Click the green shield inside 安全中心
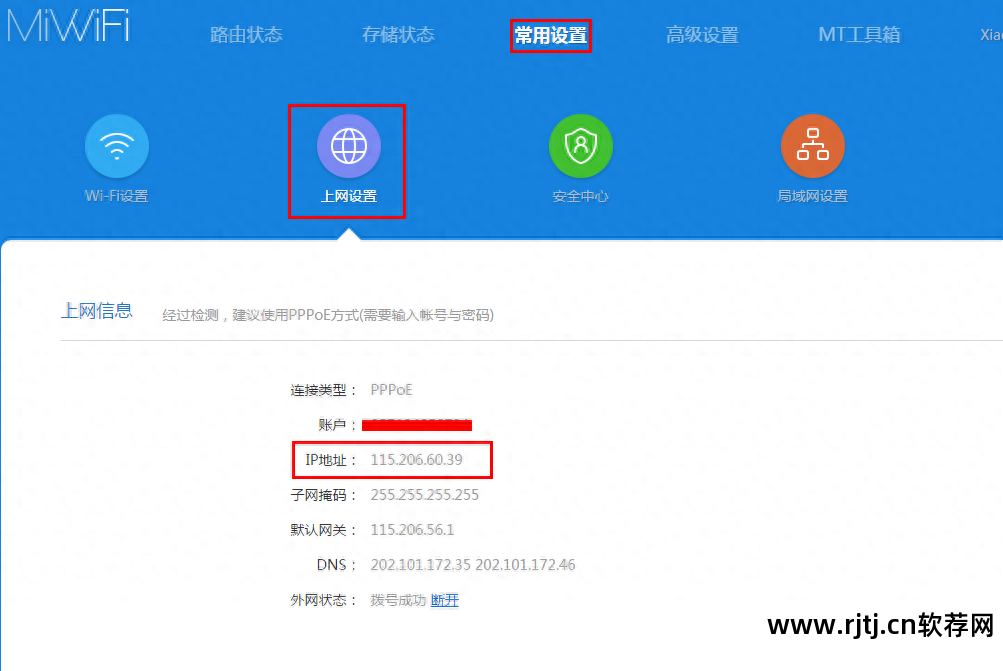This screenshot has height=671, width=1003. coord(580,145)
